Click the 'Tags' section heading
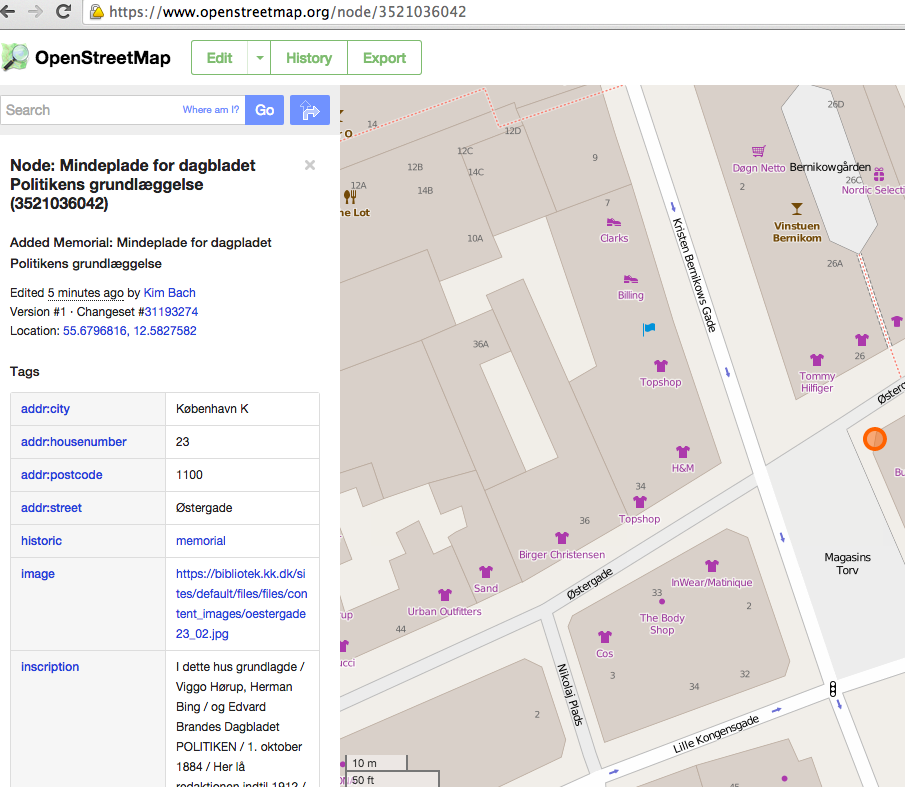Viewport: 905px width, 787px height. coord(25,372)
